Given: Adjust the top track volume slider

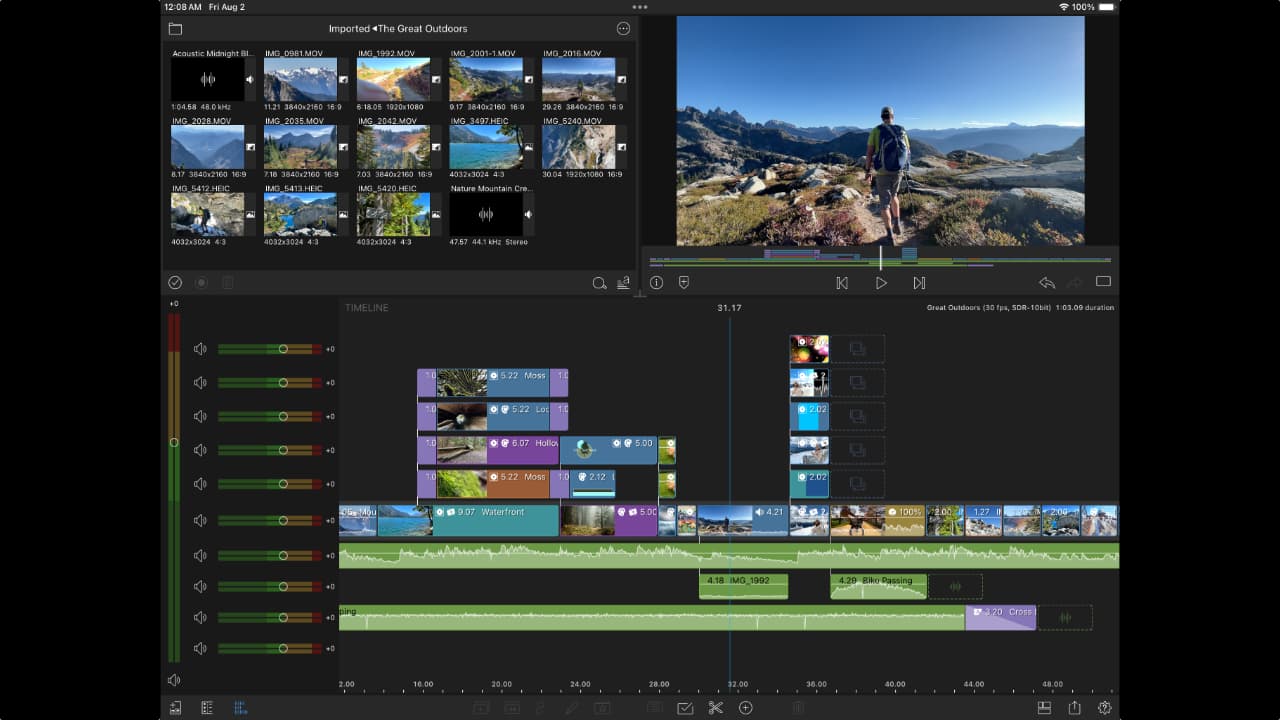Looking at the screenshot, I should [x=283, y=349].
